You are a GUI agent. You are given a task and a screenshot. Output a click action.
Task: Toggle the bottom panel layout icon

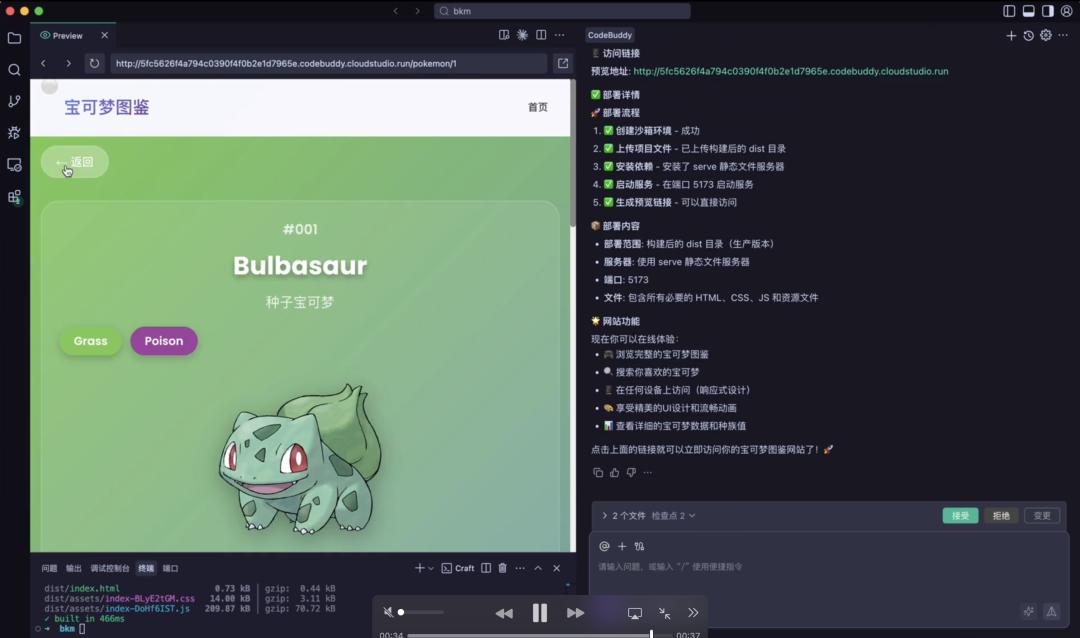1028,11
